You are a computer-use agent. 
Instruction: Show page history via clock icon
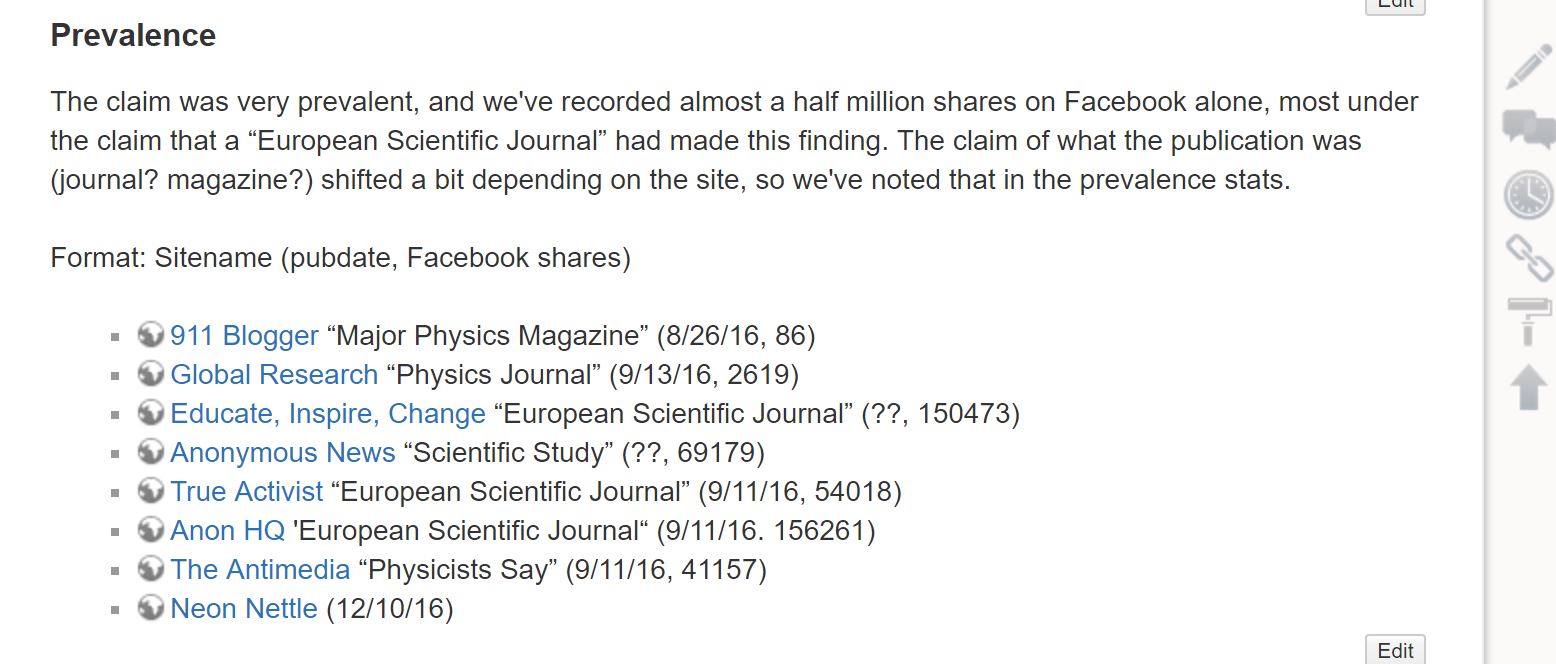1528,194
